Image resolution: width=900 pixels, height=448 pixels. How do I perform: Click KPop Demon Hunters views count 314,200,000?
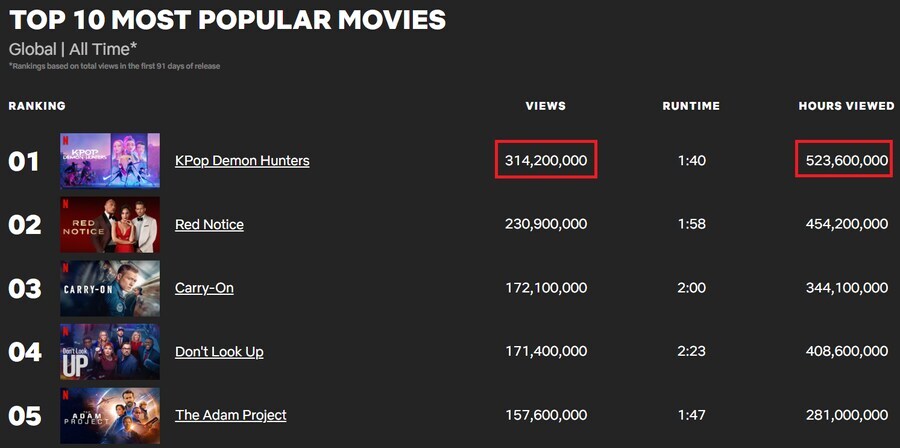(546, 161)
